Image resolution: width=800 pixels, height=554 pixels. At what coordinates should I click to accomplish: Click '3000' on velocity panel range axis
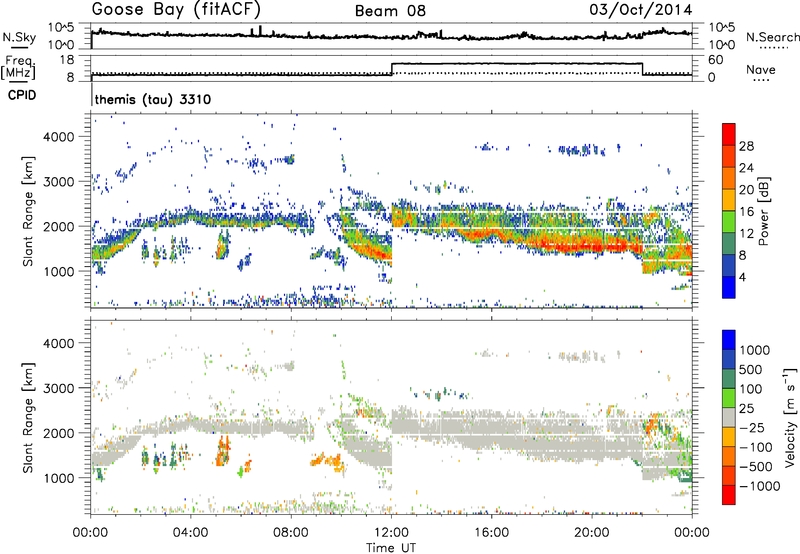pyautogui.click(x=59, y=388)
